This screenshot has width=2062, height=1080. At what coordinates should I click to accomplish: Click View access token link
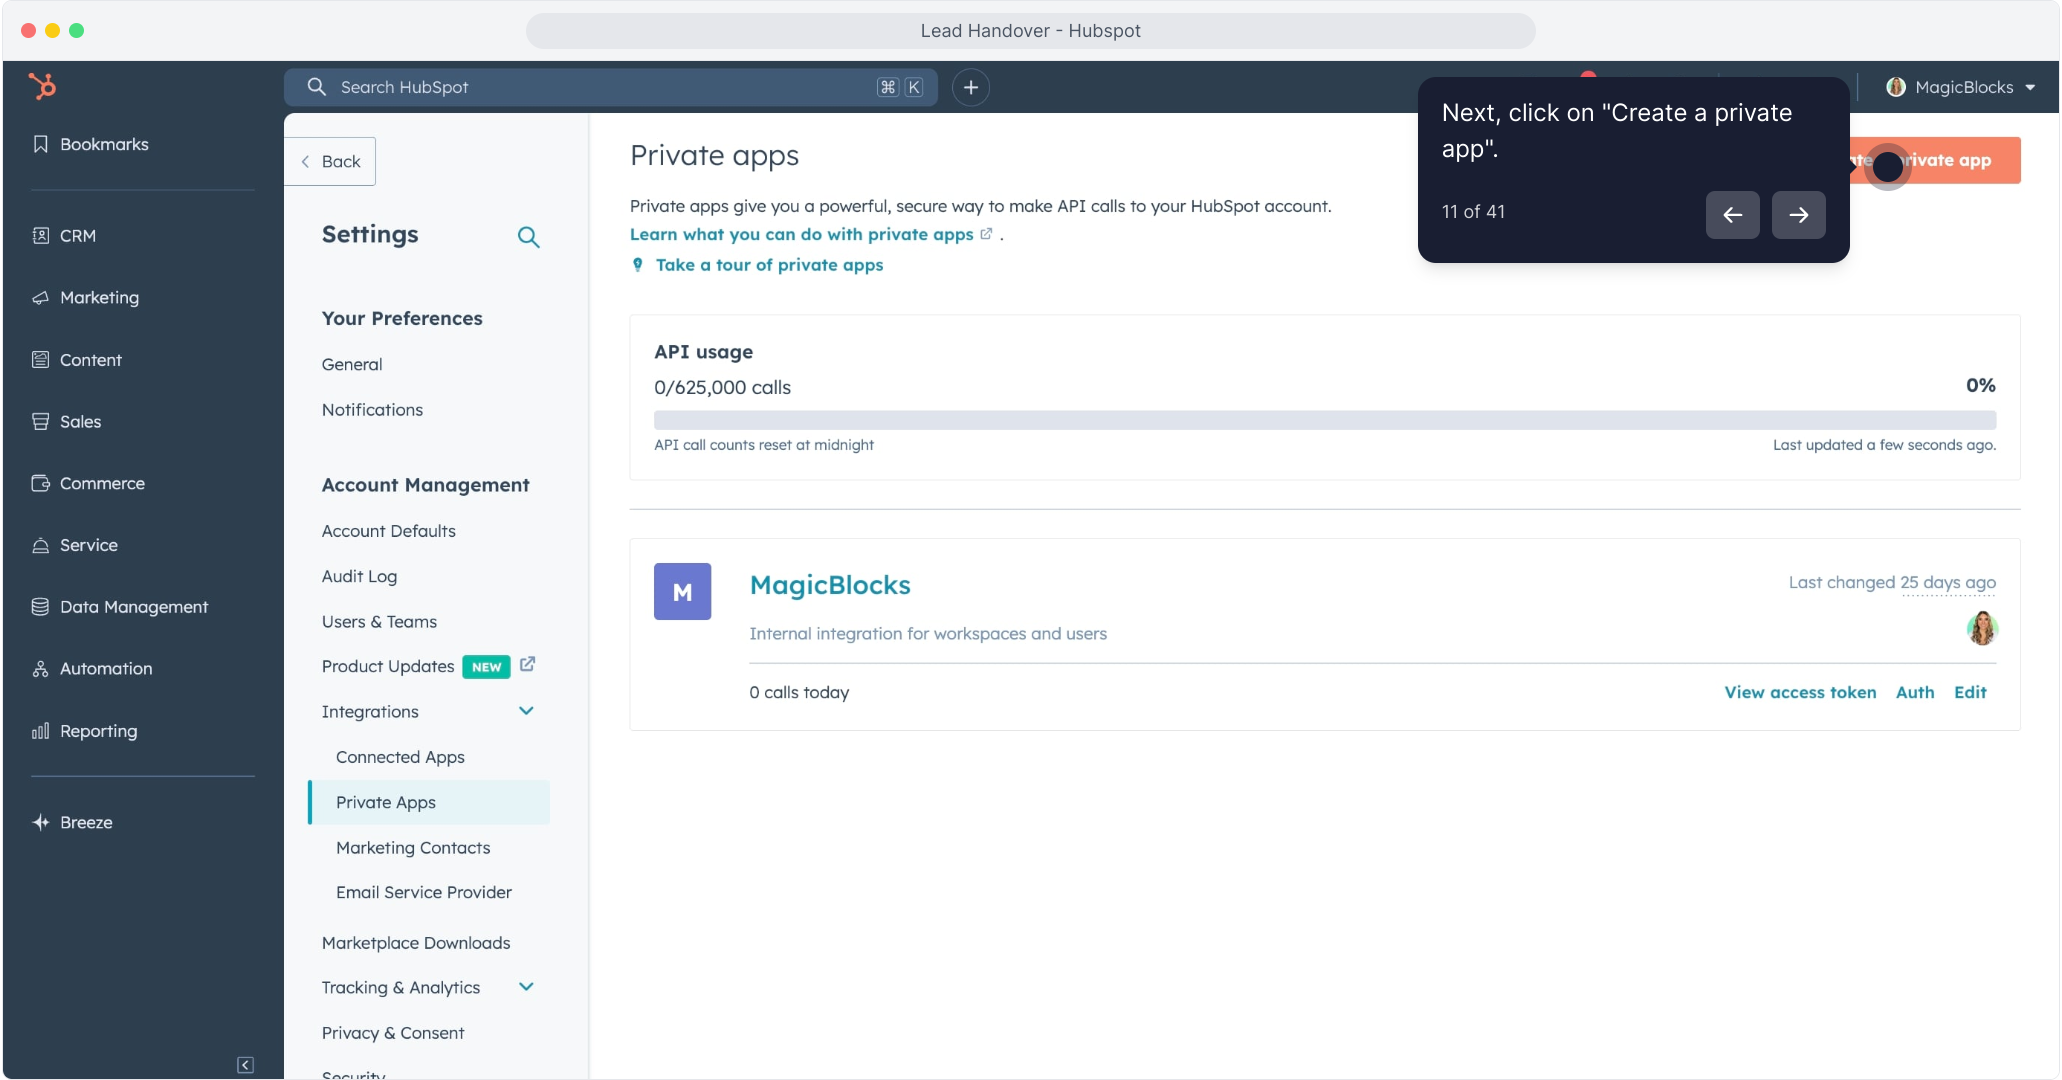[1800, 692]
